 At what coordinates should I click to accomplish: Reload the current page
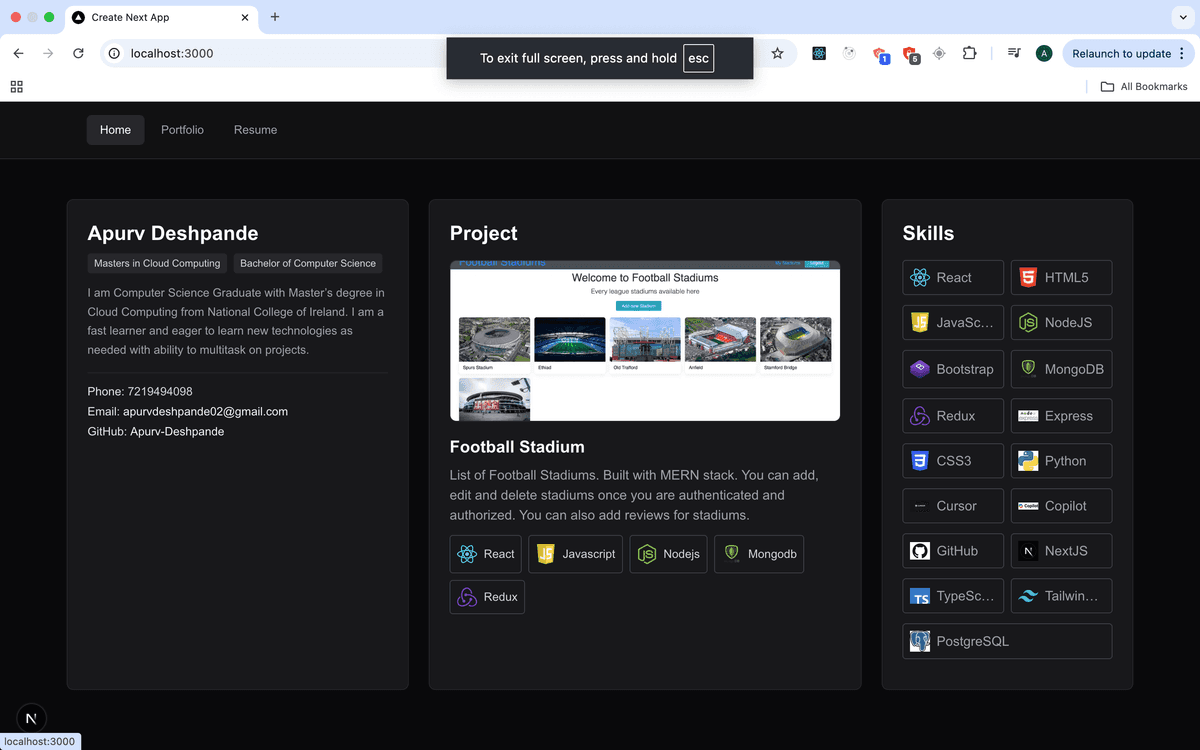click(78, 53)
